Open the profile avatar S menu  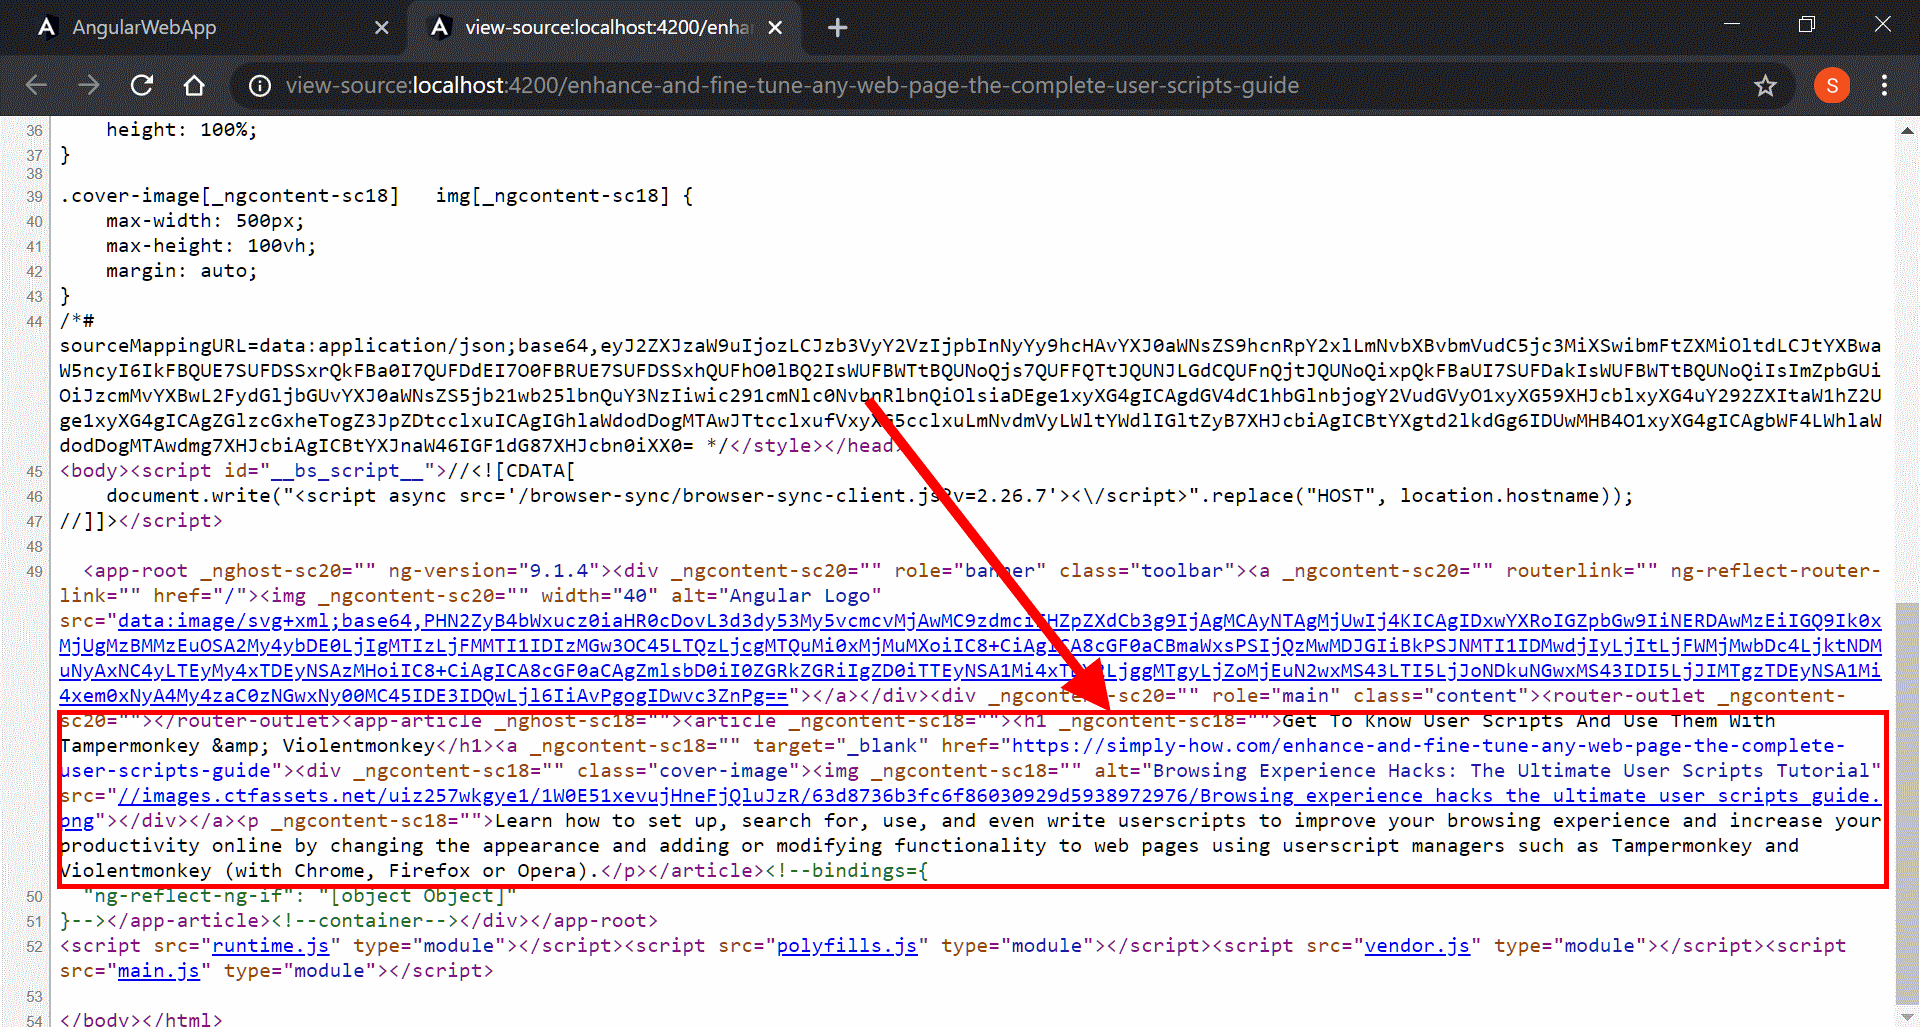coord(1832,86)
